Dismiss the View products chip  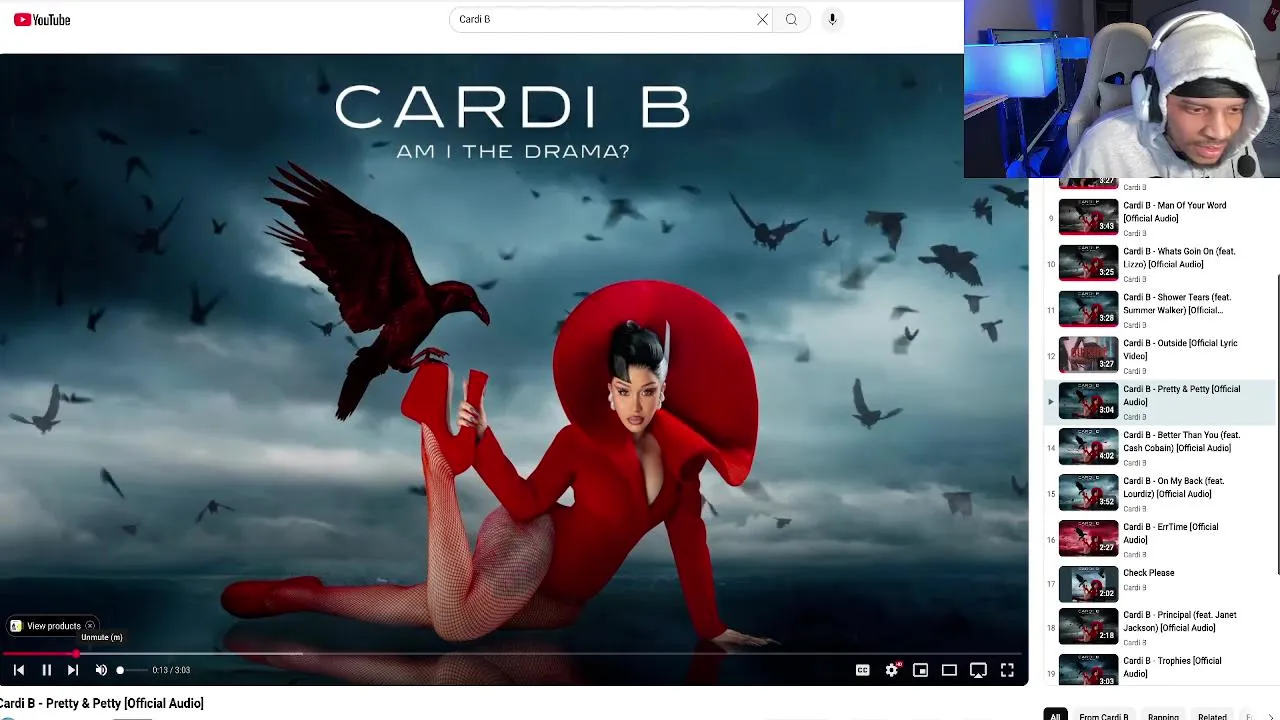90,626
